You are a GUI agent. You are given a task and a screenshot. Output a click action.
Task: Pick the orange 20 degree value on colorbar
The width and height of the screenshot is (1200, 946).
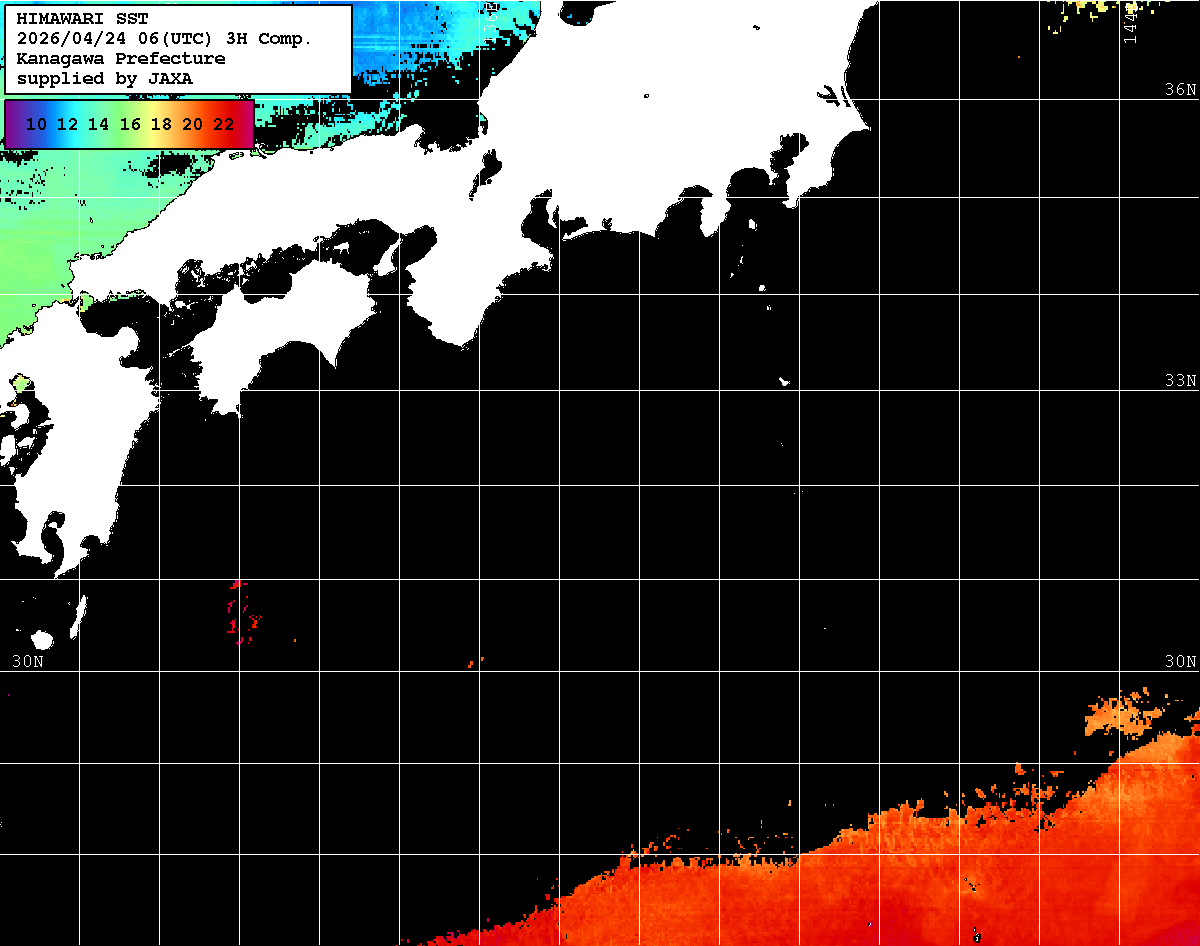pos(192,124)
